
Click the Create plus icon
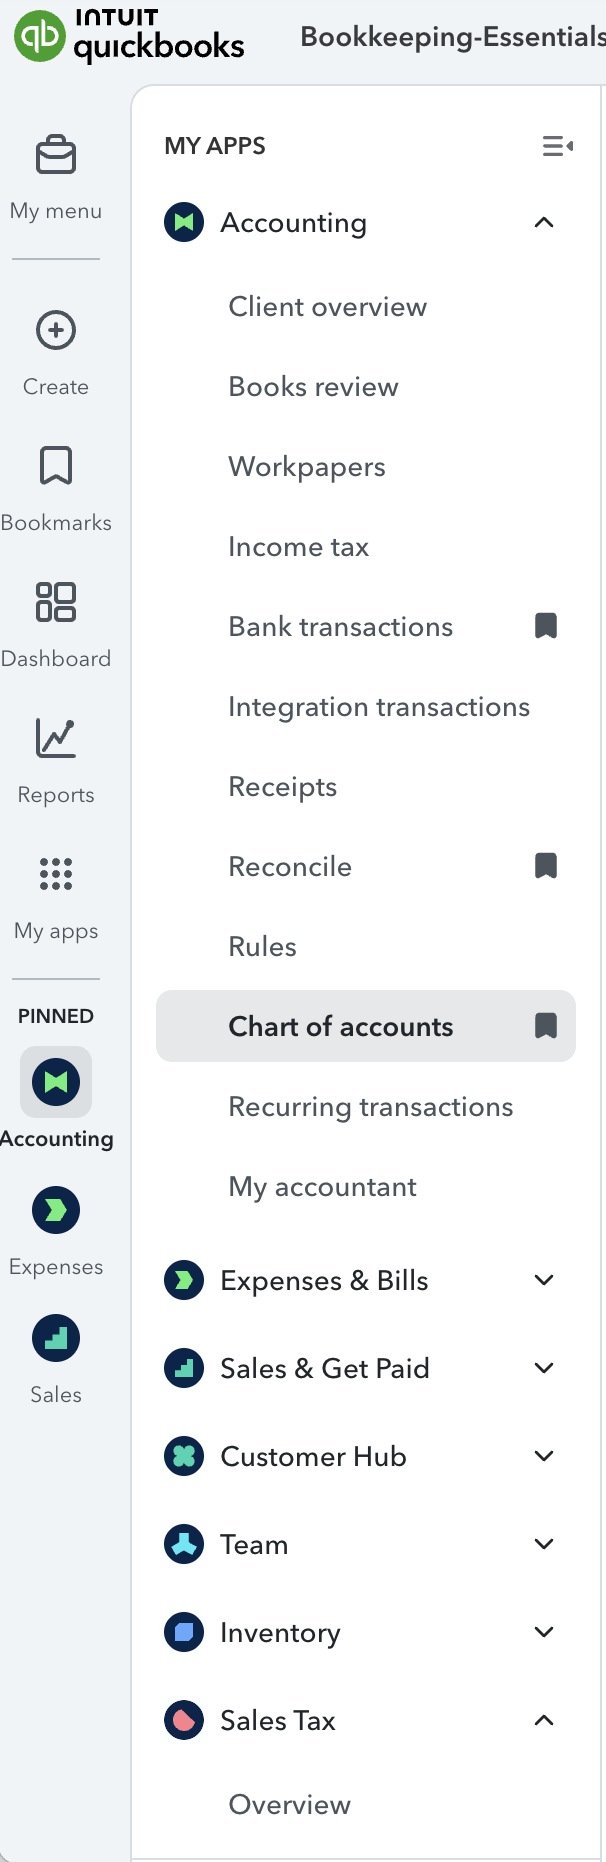pos(56,330)
